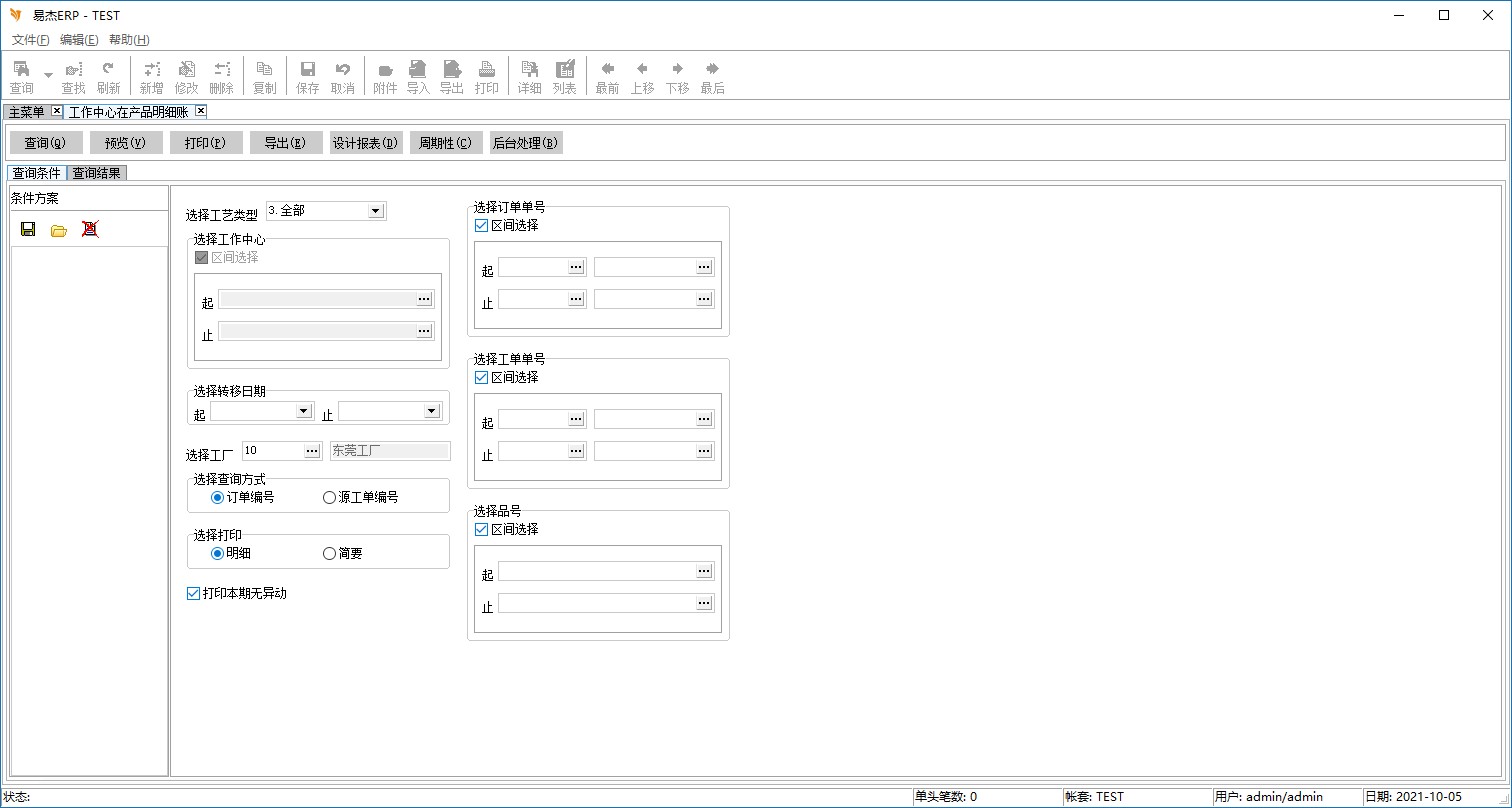Choose the 简要 print radio option

pos(329,554)
